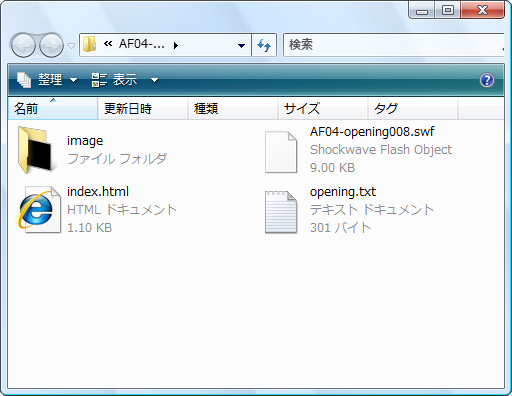Screen dimensions: 512x396
Task: Expand the breadcrumb arrow after AF04-...
Action: coord(176,45)
